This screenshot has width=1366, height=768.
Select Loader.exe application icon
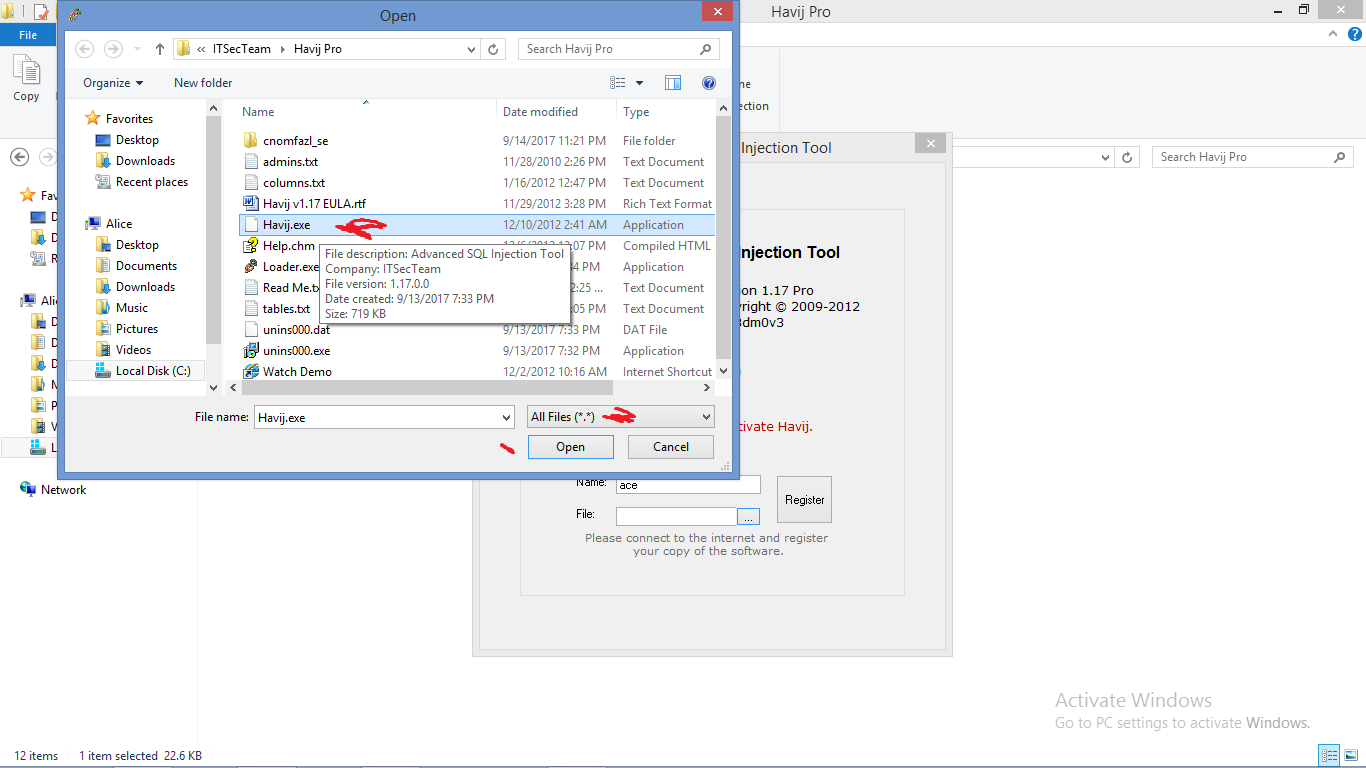pos(251,267)
